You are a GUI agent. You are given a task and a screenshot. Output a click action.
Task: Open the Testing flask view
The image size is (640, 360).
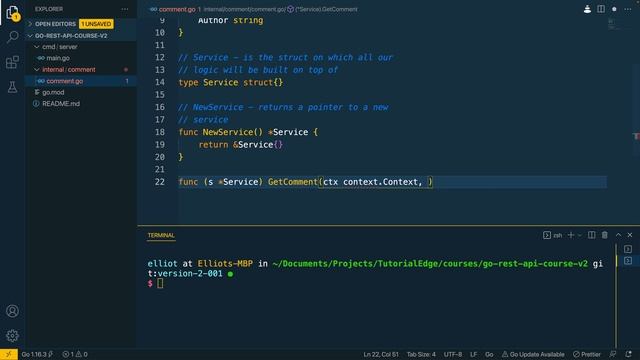13,87
